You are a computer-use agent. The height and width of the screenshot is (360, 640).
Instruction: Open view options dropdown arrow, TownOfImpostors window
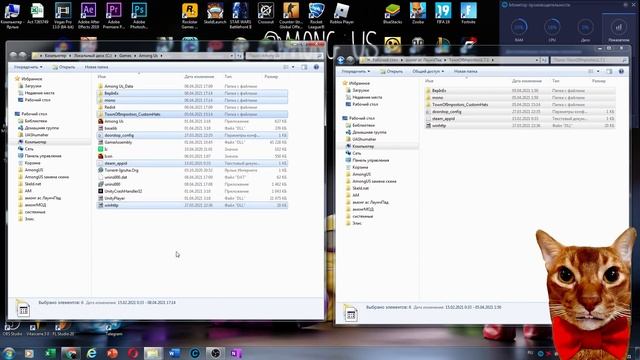(598, 71)
